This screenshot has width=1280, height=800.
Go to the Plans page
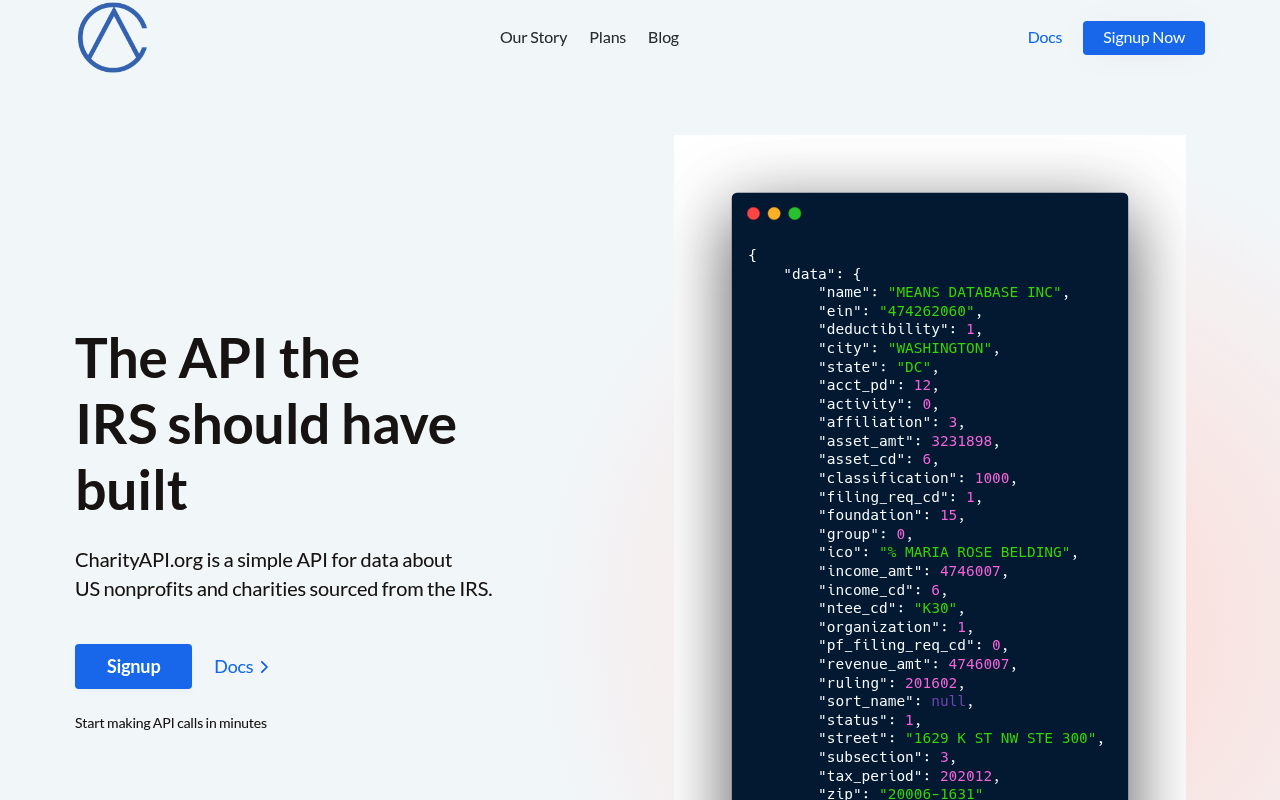point(607,37)
